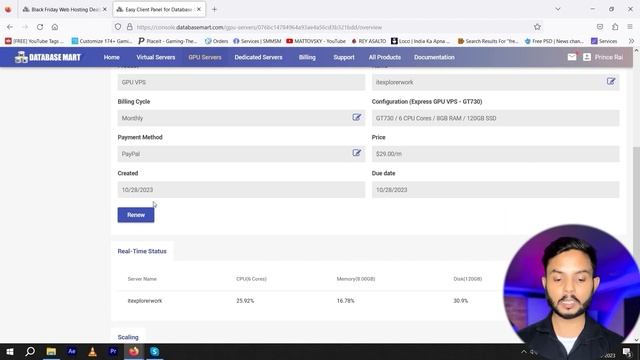Open the Prince Rai account menu
The width and height of the screenshot is (640, 360).
pos(603,57)
